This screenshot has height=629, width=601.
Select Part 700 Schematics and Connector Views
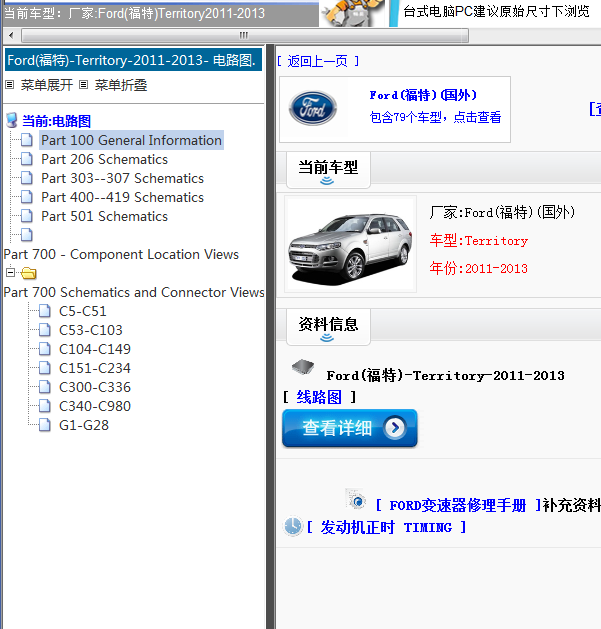(134, 292)
